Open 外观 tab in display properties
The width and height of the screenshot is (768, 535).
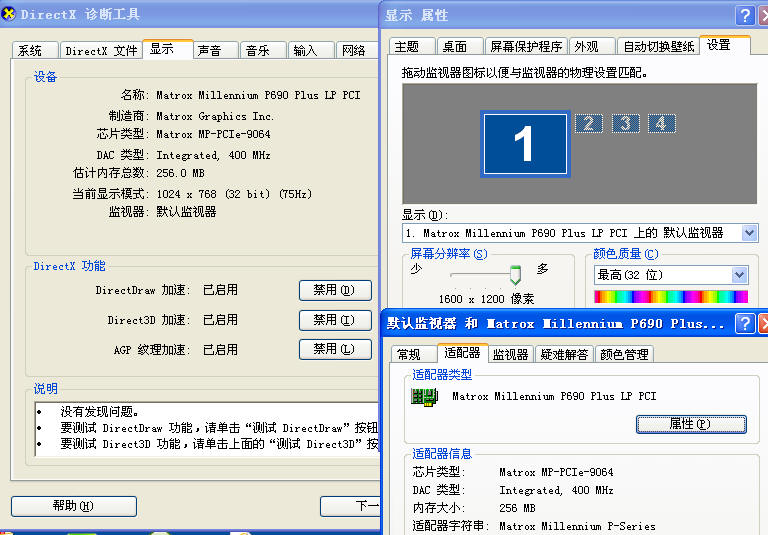coord(591,47)
